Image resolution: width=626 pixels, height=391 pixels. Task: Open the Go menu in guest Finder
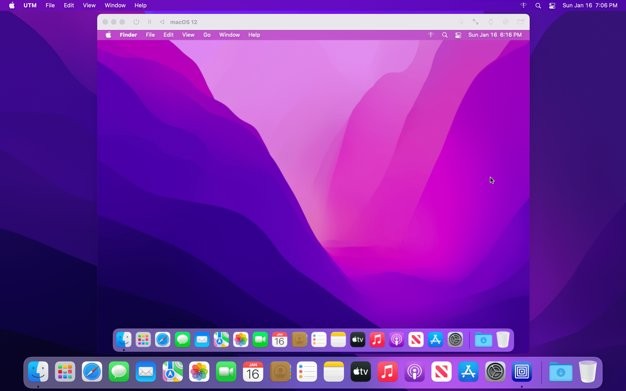[x=207, y=35]
